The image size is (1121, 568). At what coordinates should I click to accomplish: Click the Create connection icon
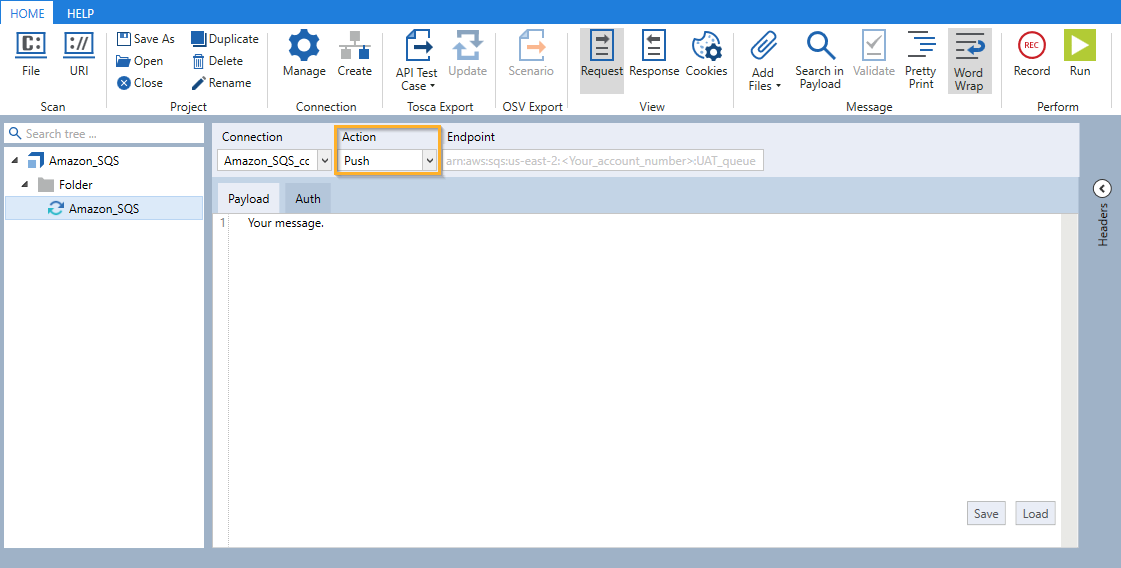pyautogui.click(x=354, y=47)
